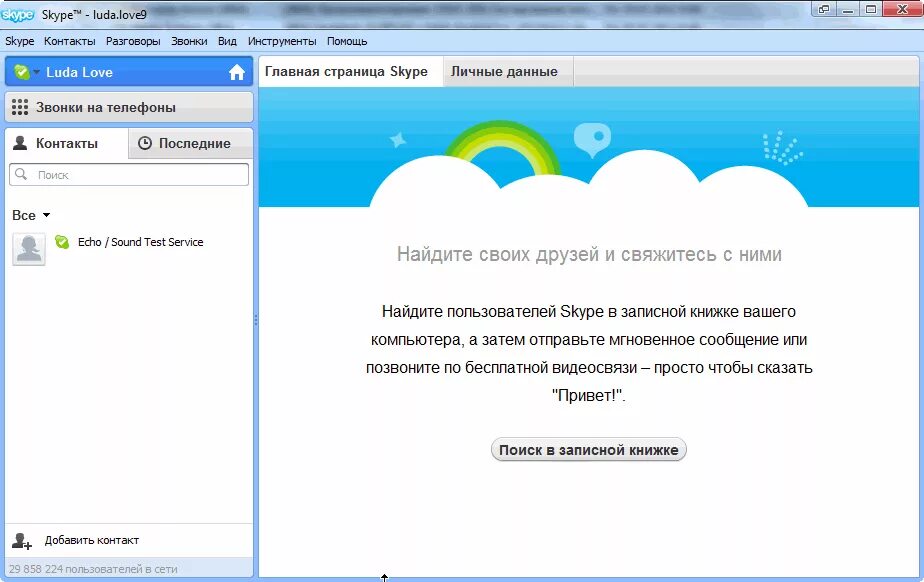Click the Echo contact green status icon
924x582 pixels.
(x=62, y=242)
